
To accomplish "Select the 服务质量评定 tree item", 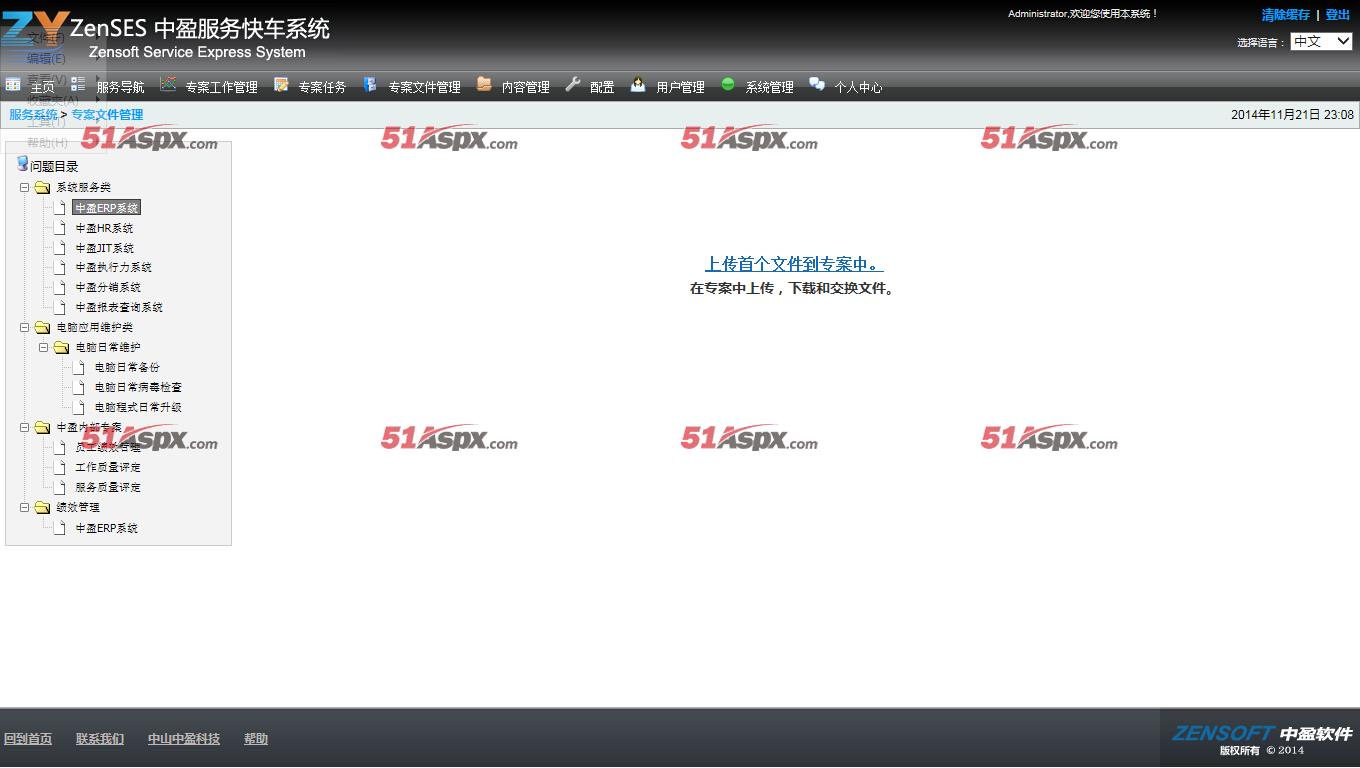I will (x=108, y=487).
